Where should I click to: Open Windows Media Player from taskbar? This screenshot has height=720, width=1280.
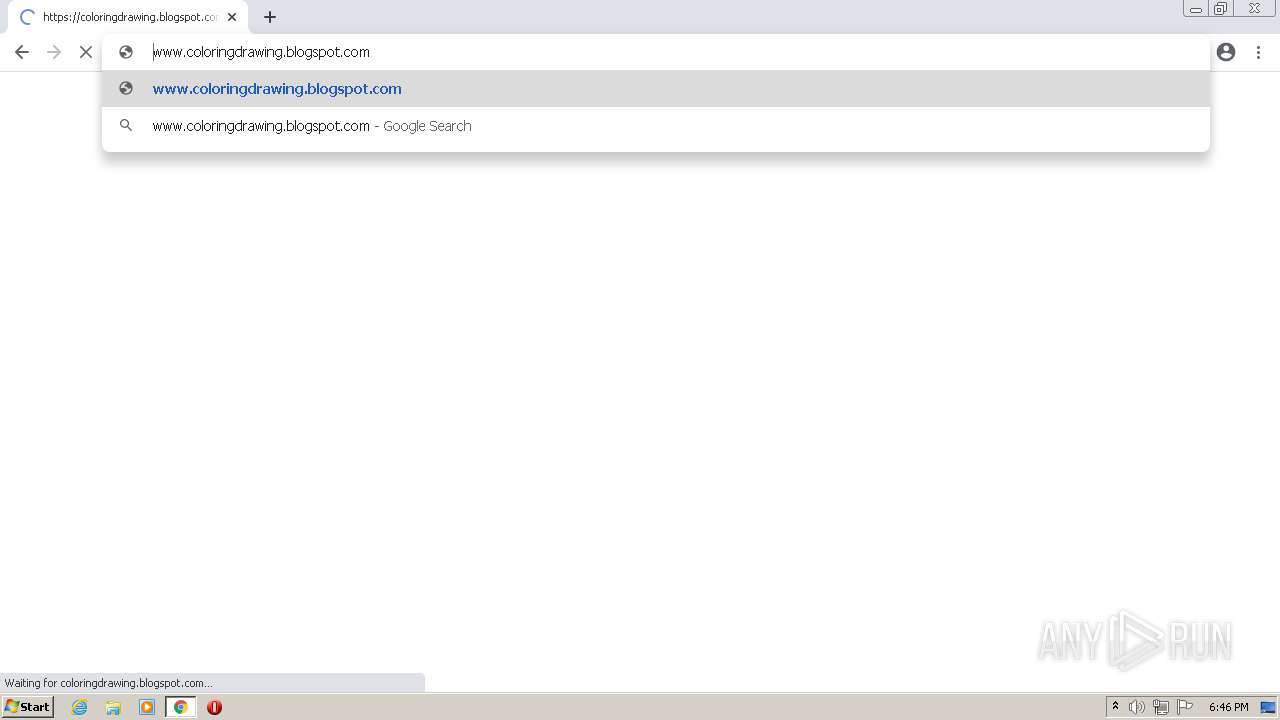147,707
